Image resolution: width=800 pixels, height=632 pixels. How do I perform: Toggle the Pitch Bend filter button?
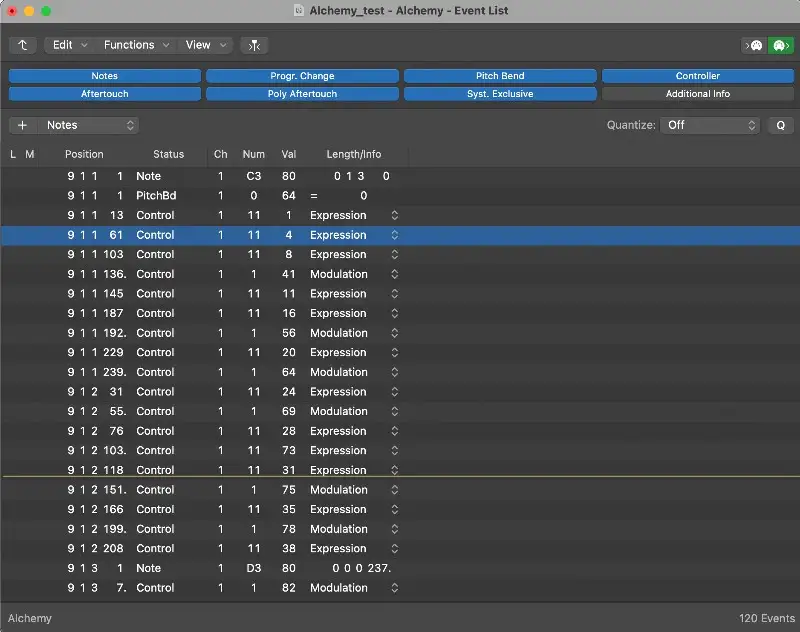[500, 76]
